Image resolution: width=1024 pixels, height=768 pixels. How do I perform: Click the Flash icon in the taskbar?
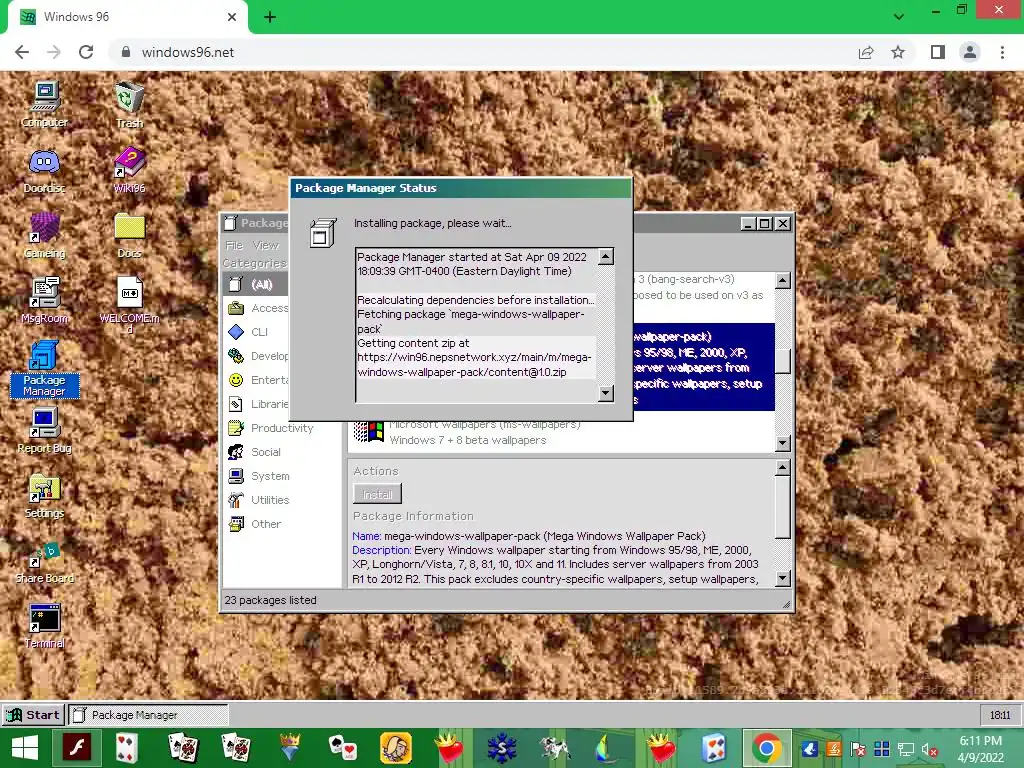77,748
